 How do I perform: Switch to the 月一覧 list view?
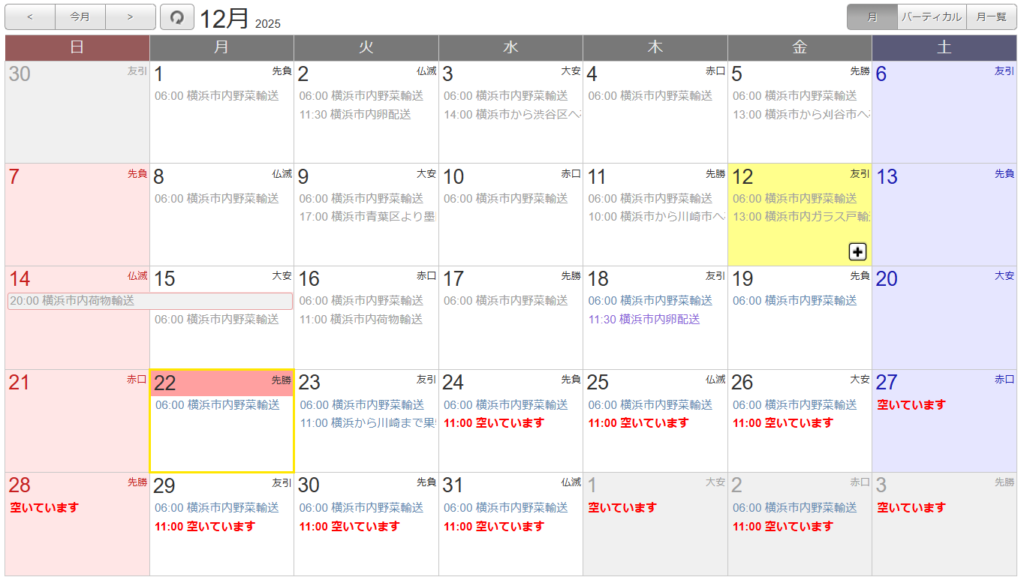coord(991,17)
